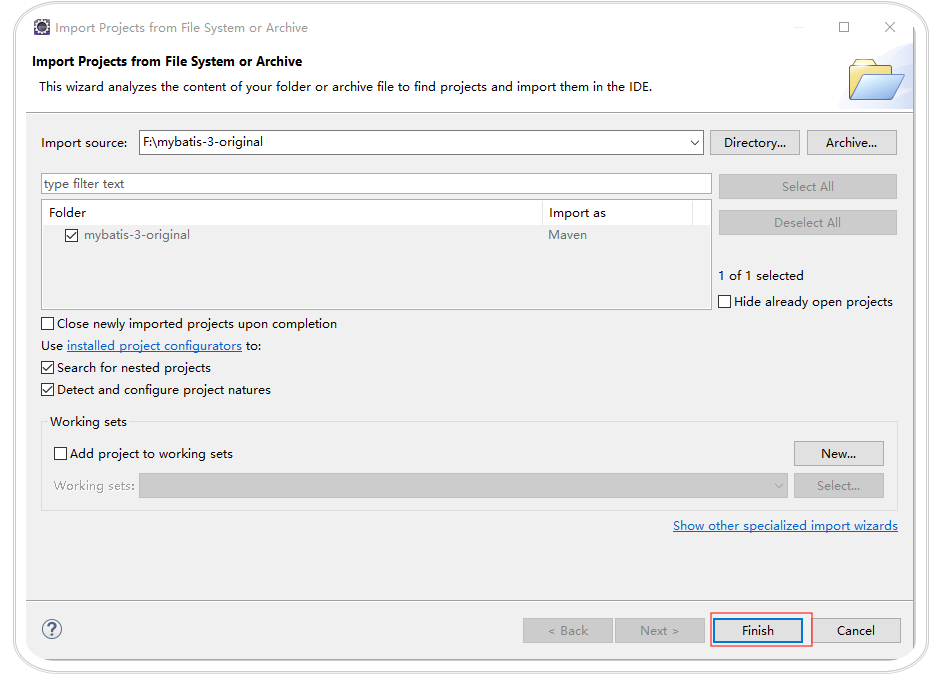The height and width of the screenshot is (681, 946).
Task: Click the Eclipse icon in title bar
Action: point(42,27)
